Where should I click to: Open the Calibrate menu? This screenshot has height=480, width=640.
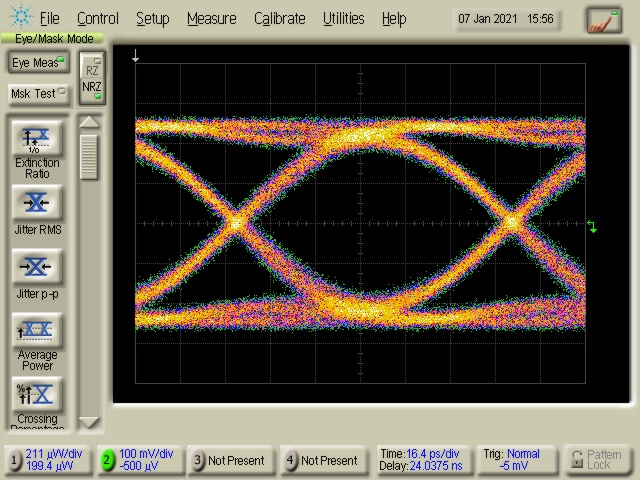tap(279, 18)
